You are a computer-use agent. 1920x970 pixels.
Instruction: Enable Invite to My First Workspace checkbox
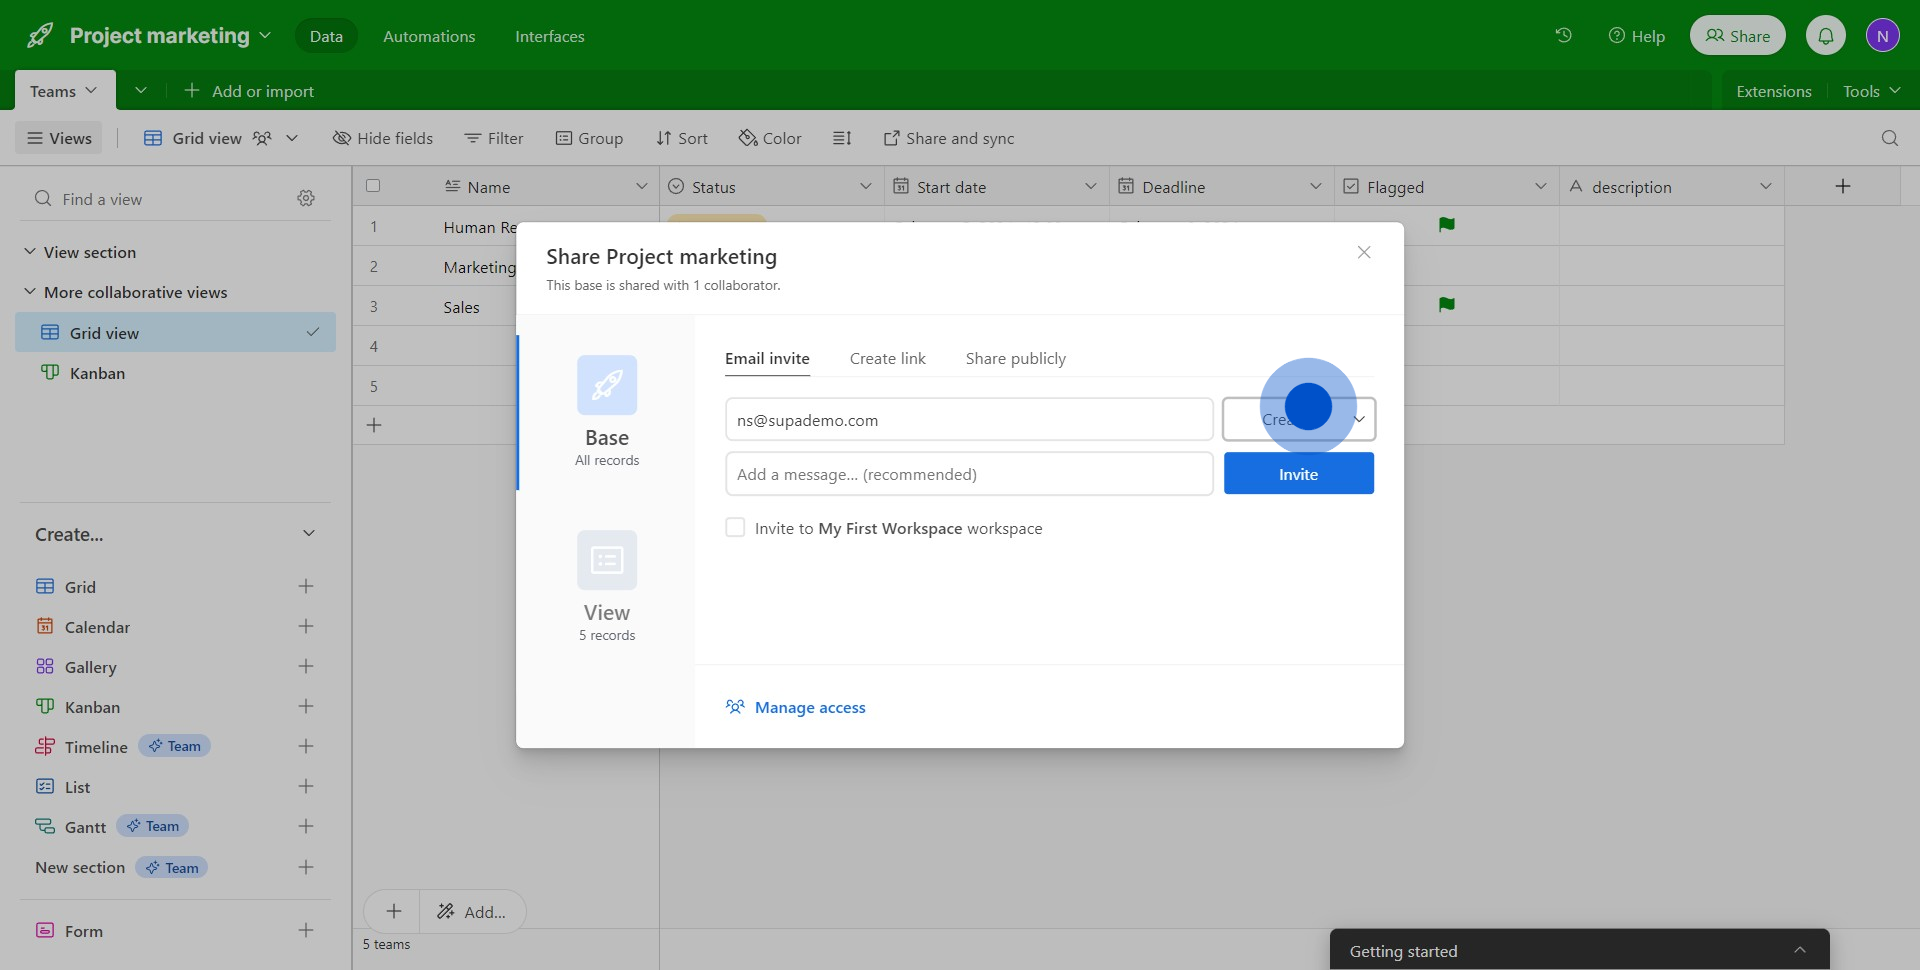[735, 528]
